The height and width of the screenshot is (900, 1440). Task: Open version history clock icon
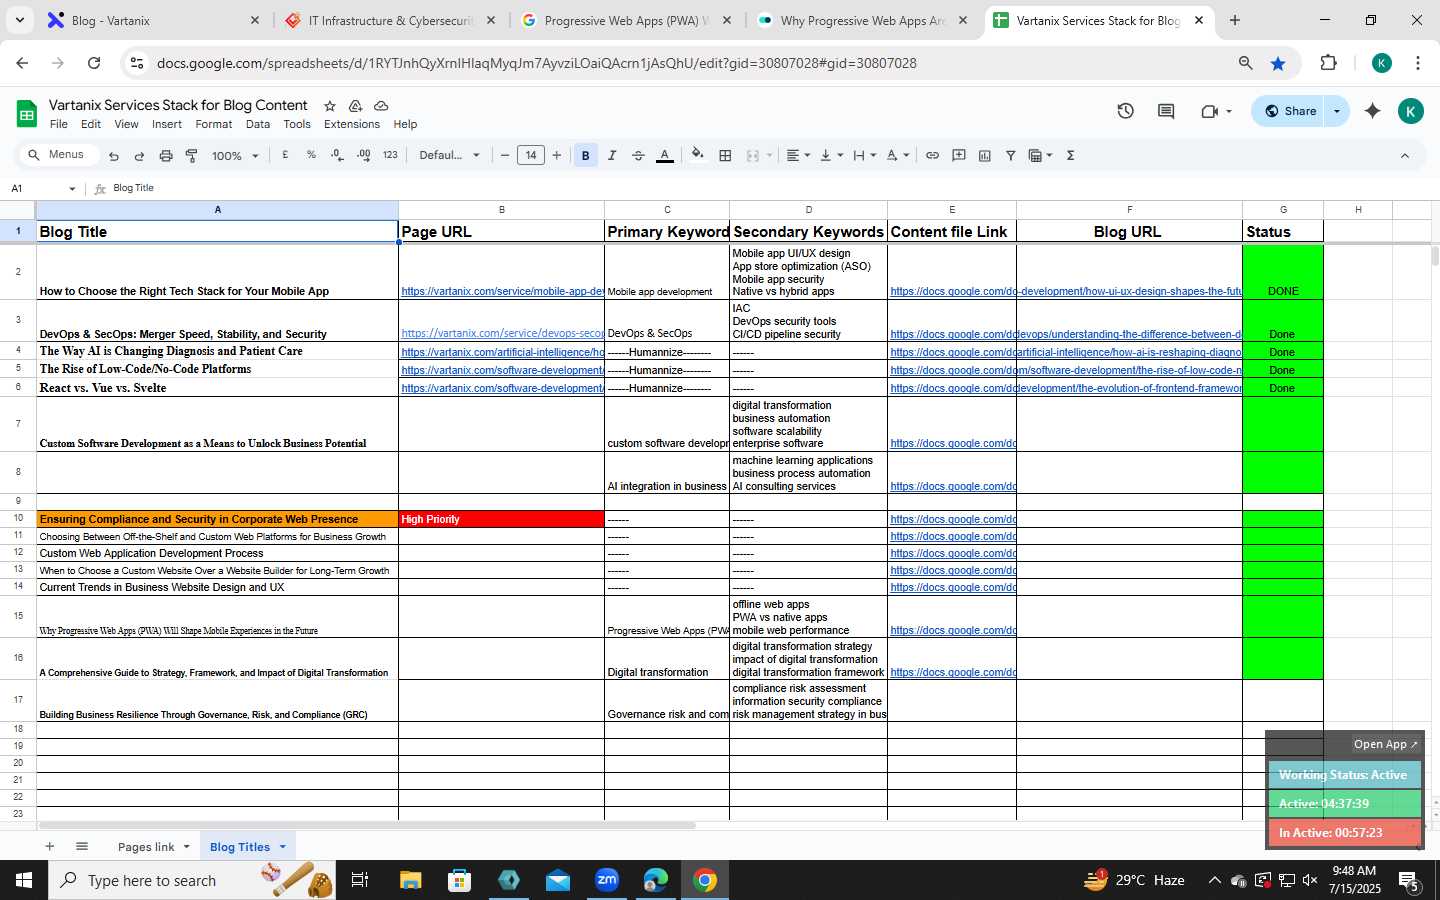(x=1125, y=111)
